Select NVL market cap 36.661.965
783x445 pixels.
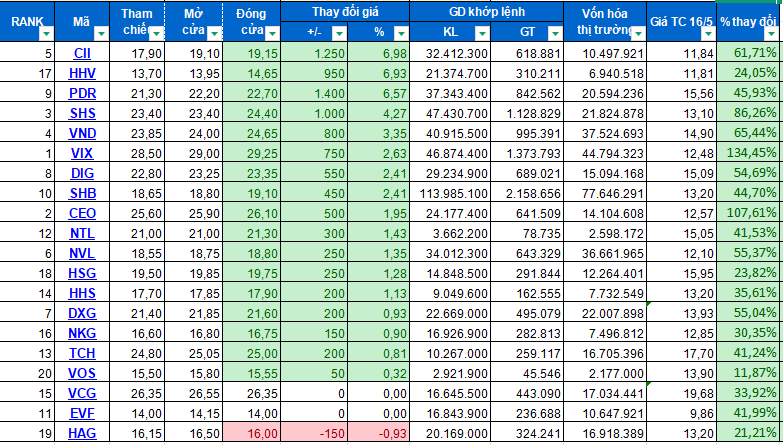(605, 253)
